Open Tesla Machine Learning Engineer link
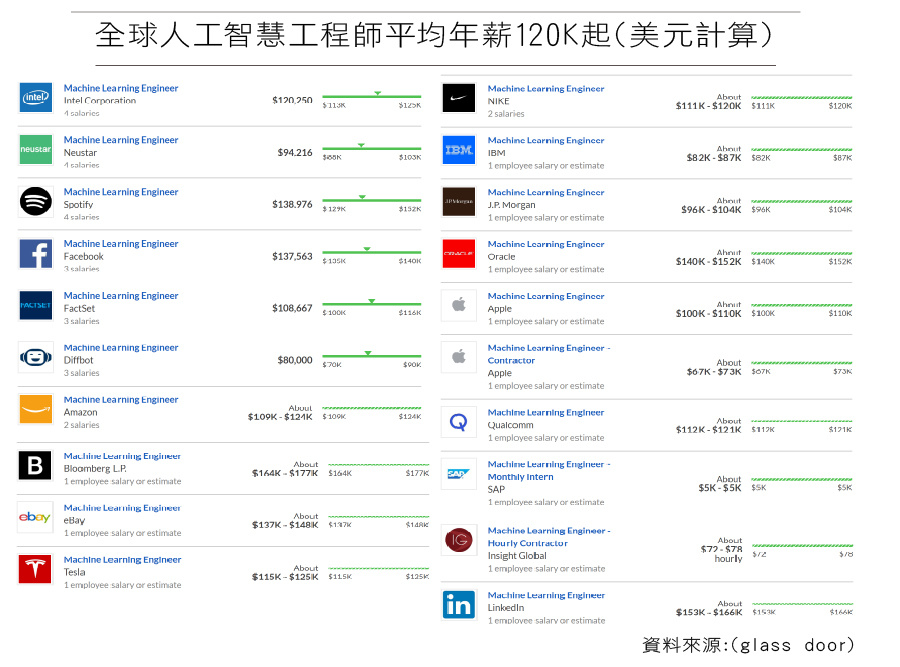The image size is (900, 667). pyautogui.click(x=122, y=560)
